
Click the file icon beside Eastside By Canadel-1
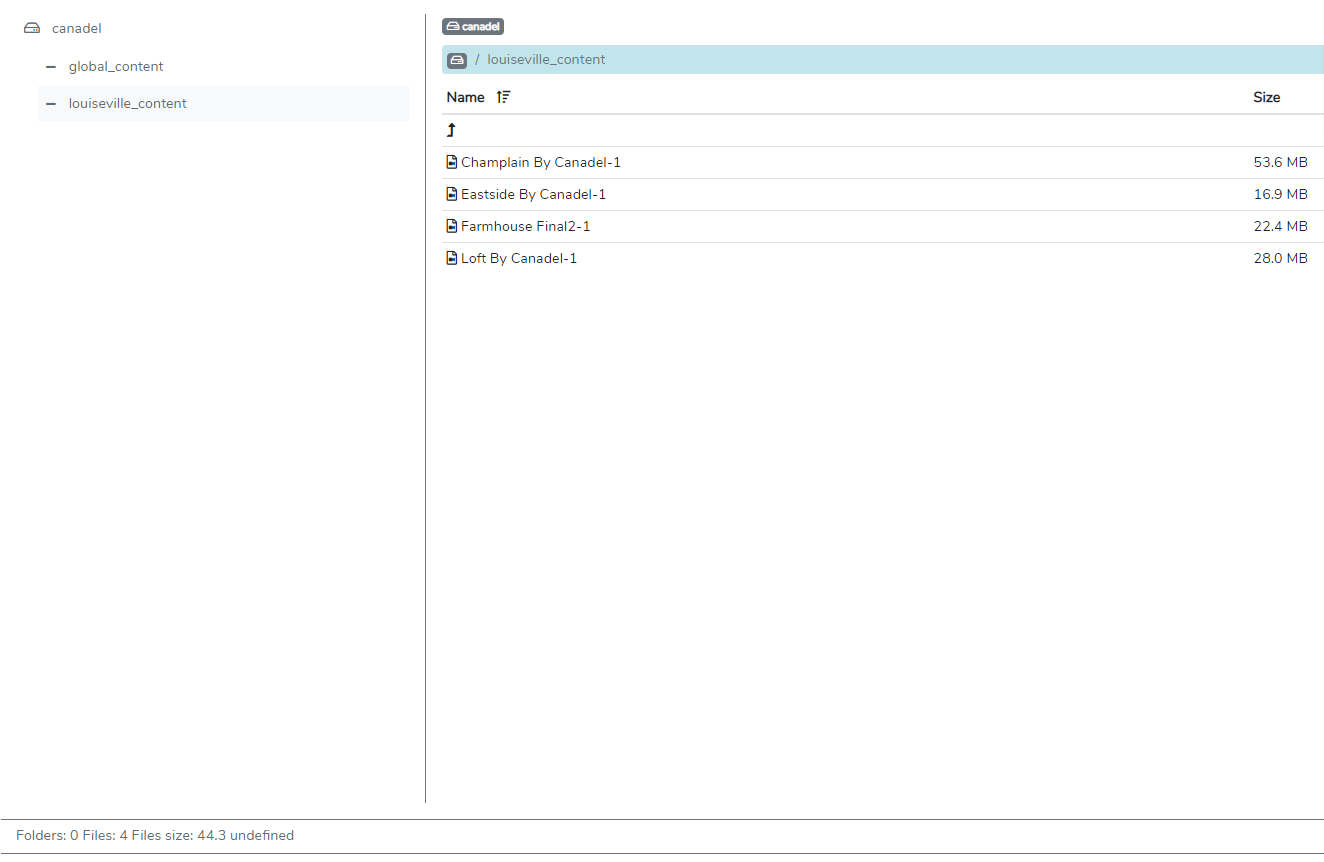coord(450,193)
